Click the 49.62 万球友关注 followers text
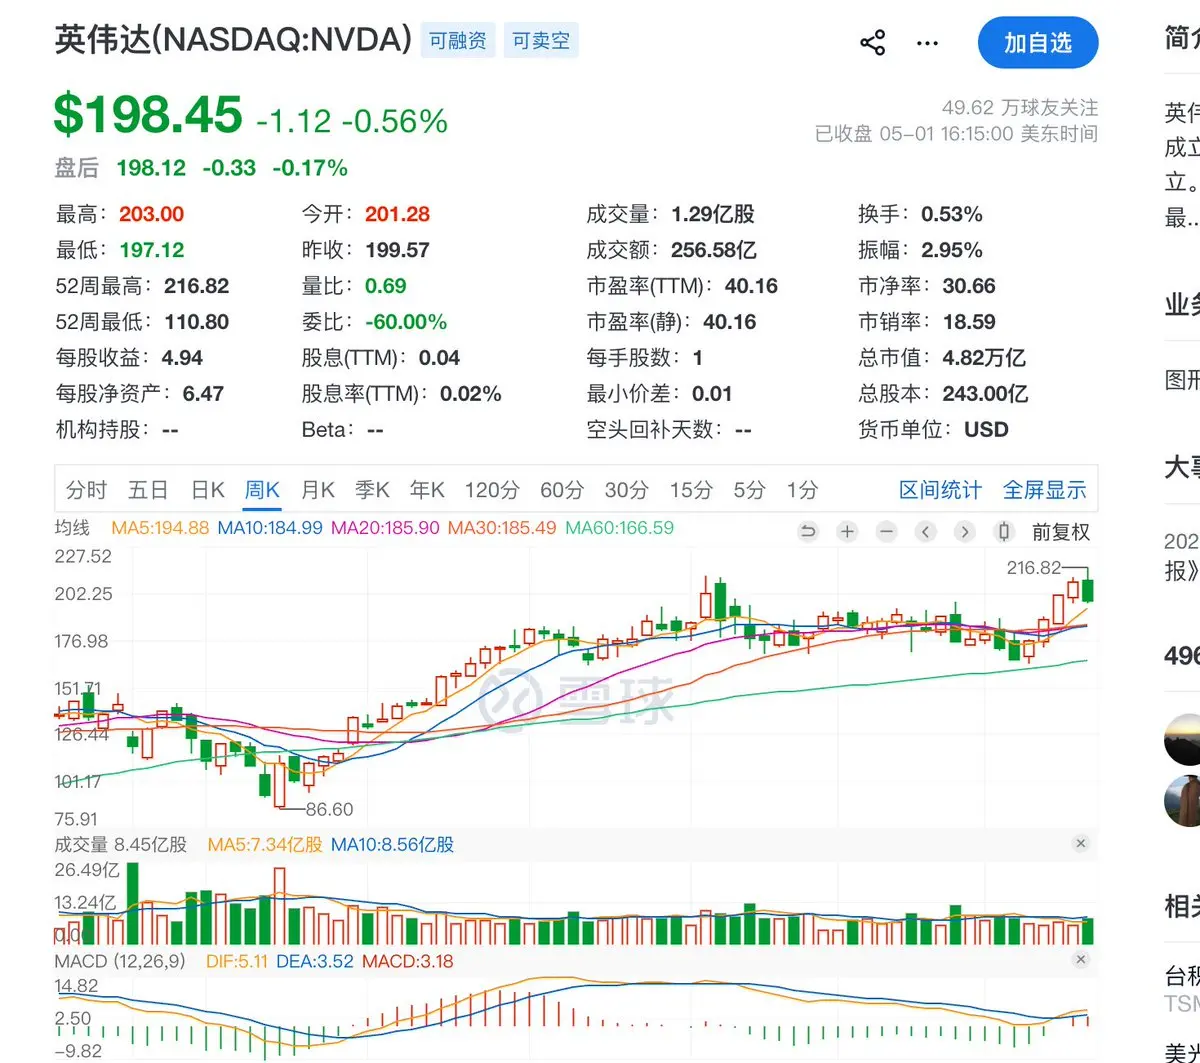The width and height of the screenshot is (1200, 1063). pos(1020,107)
